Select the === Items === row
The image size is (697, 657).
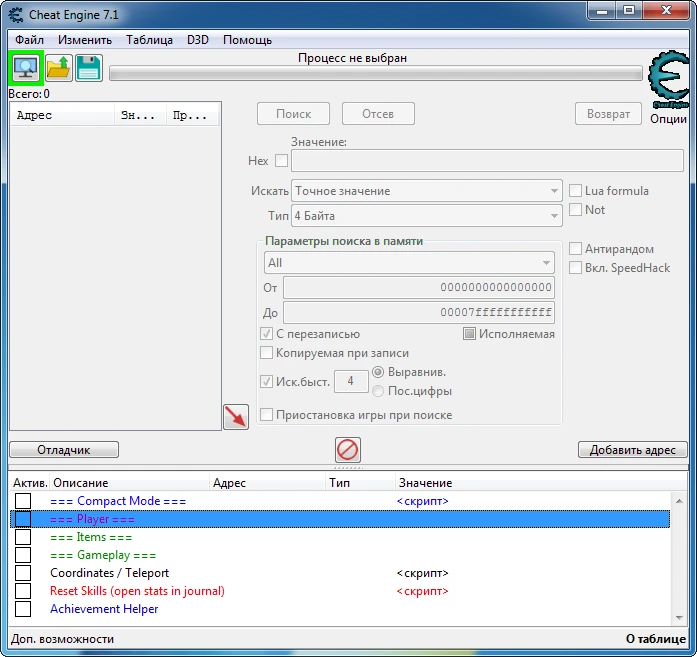tap(340, 537)
